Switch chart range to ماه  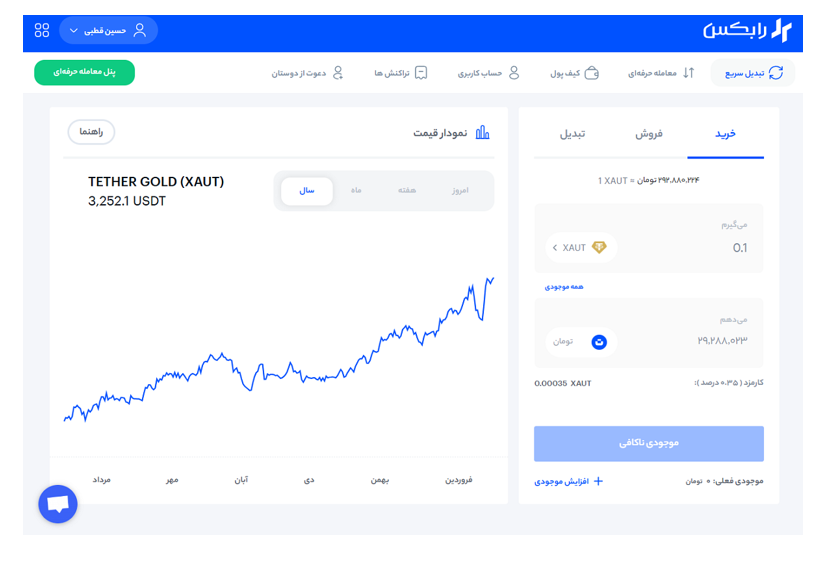pyautogui.click(x=356, y=190)
